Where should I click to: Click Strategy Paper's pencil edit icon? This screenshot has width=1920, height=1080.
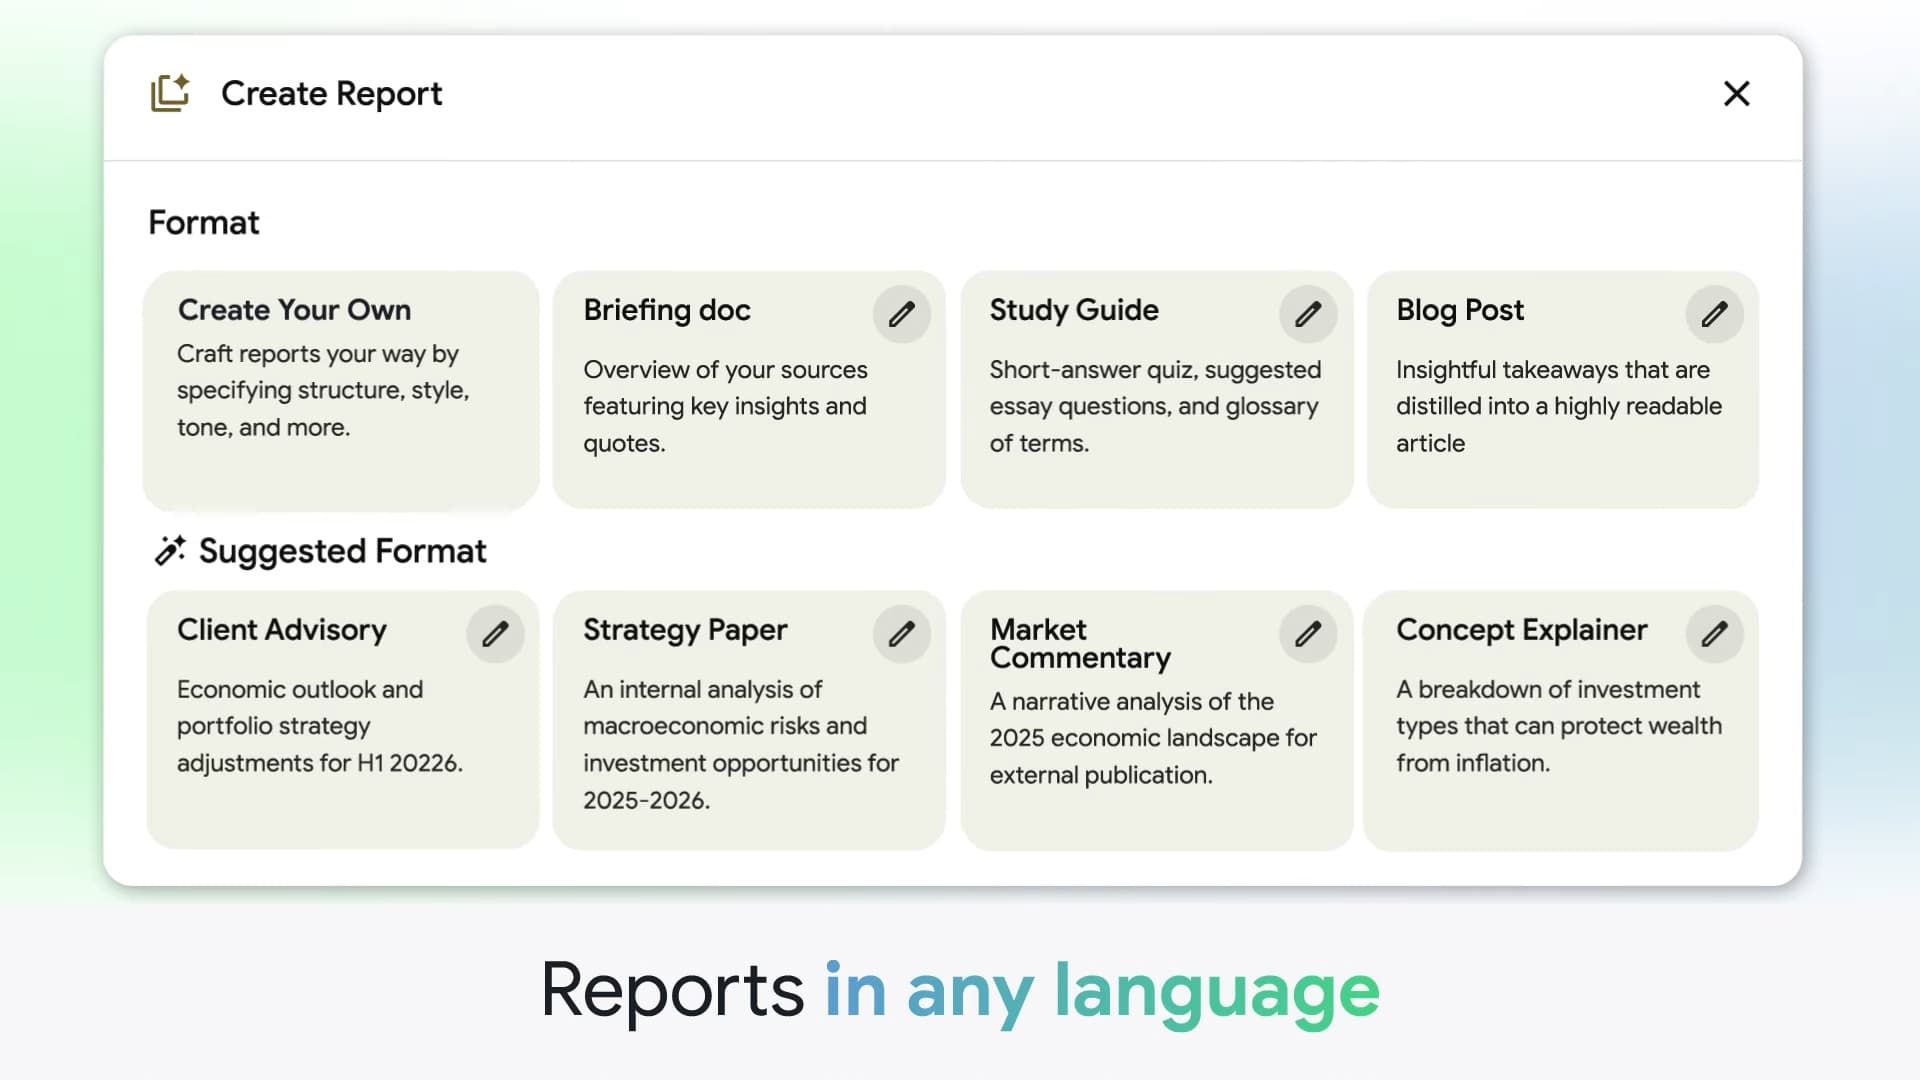[x=901, y=634]
